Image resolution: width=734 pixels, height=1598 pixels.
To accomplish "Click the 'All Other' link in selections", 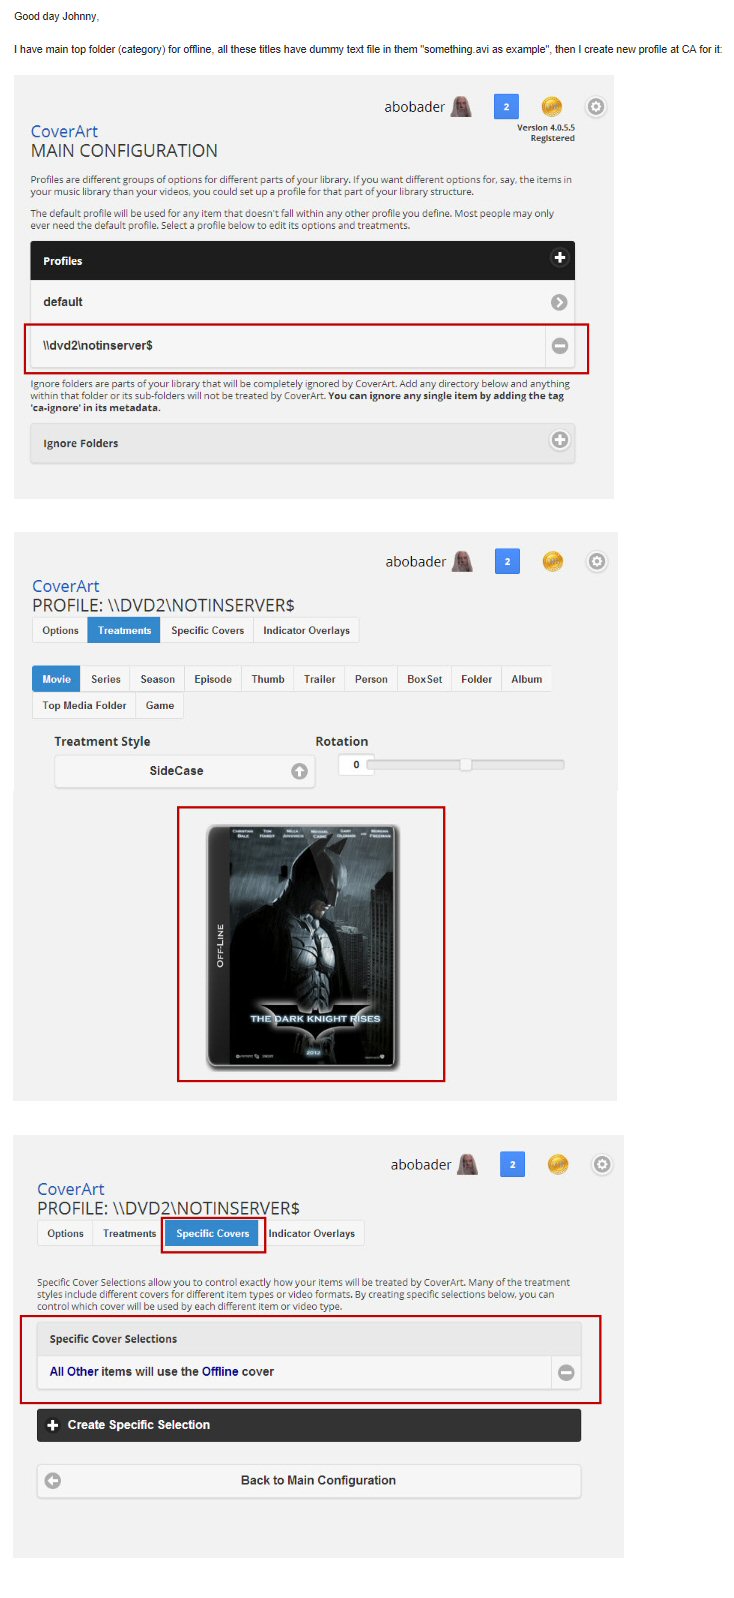I will [74, 1372].
